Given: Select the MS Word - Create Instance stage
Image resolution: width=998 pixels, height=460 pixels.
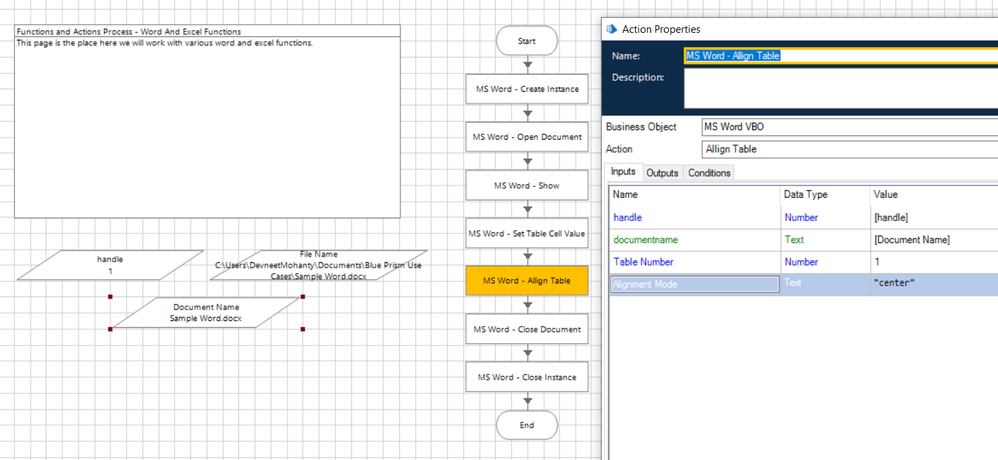Looking at the screenshot, I should pos(527,89).
